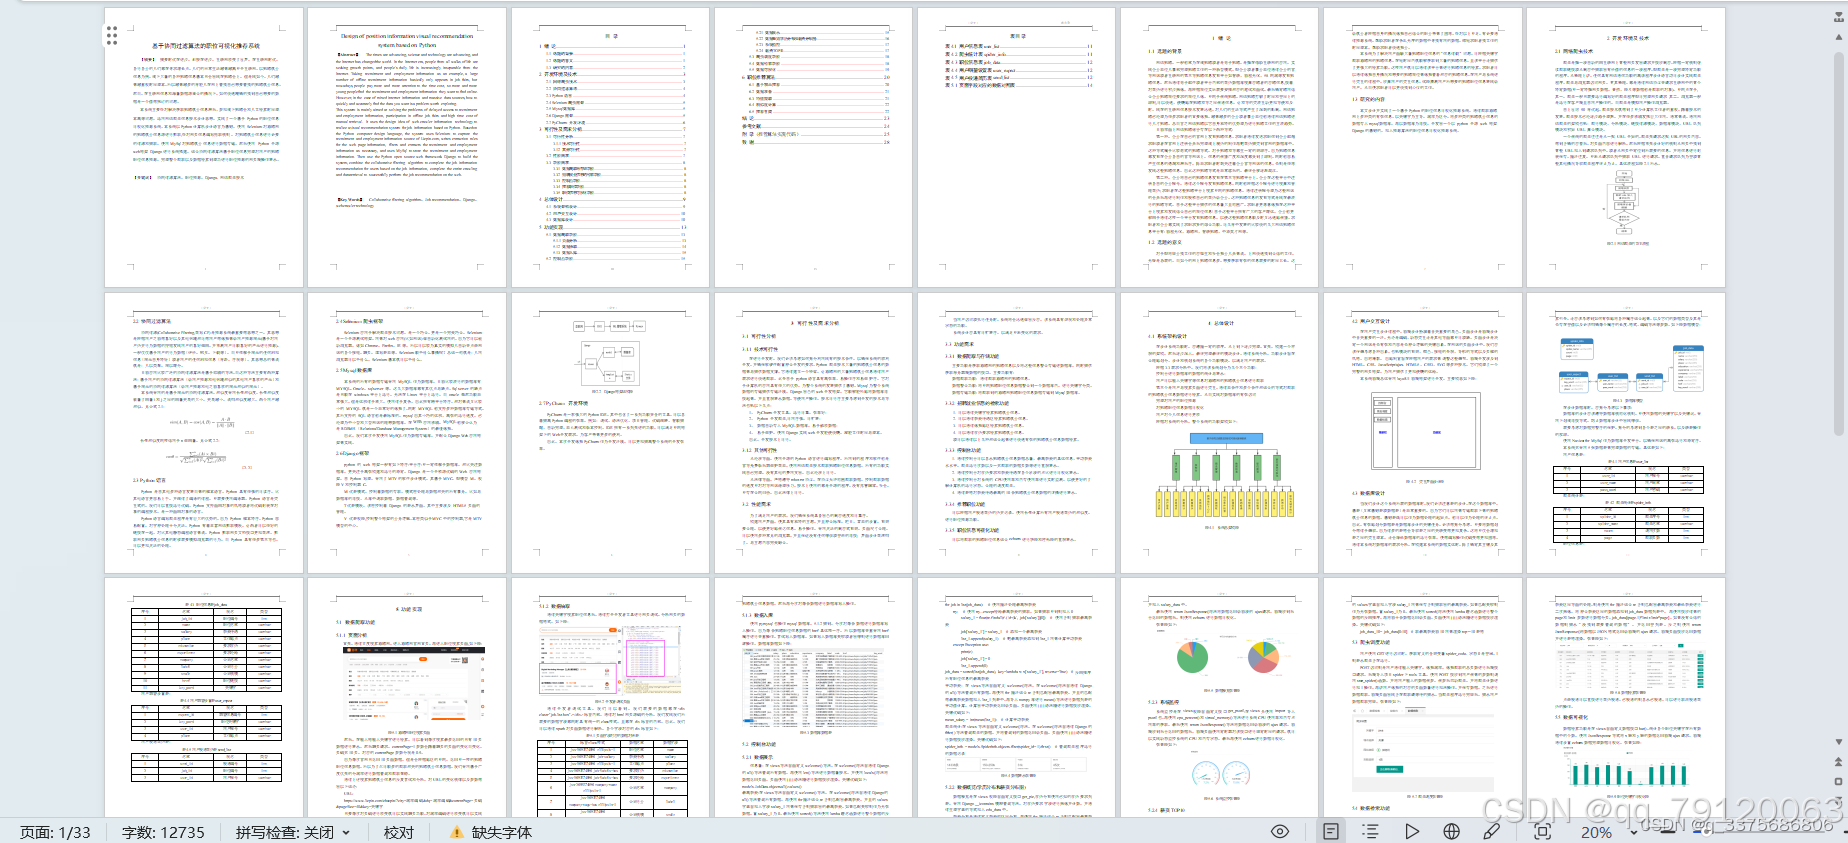The image size is (1848, 843).
Task: Click the scrollbar down arrow
Action: (x=1839, y=742)
